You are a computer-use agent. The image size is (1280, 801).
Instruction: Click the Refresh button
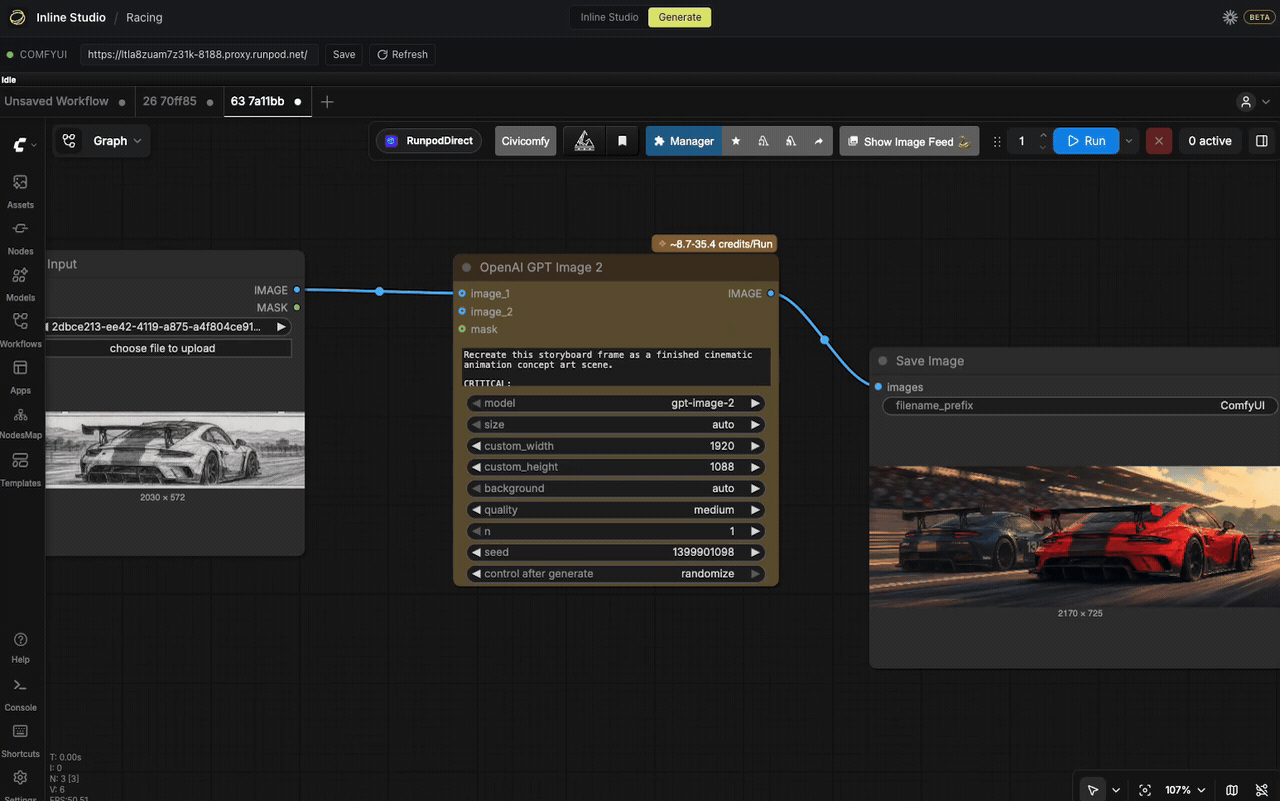tap(402, 54)
